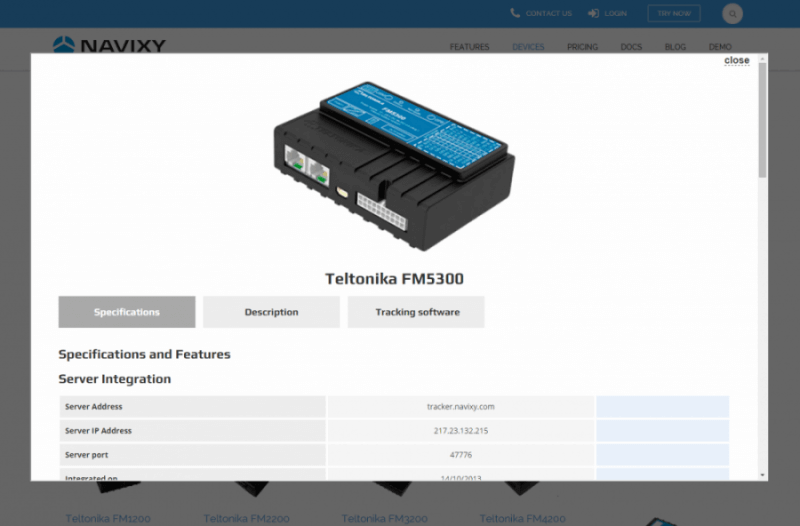The image size is (800, 526).
Task: Switch to the Specifications tab
Action: [127, 312]
